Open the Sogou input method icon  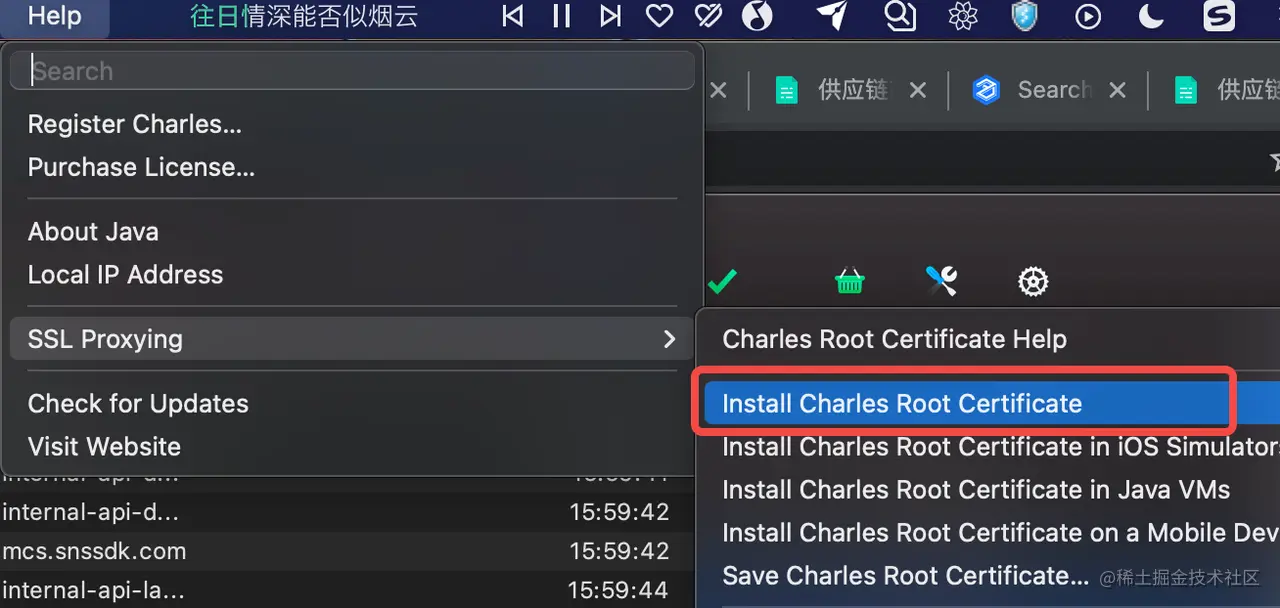pos(1218,16)
